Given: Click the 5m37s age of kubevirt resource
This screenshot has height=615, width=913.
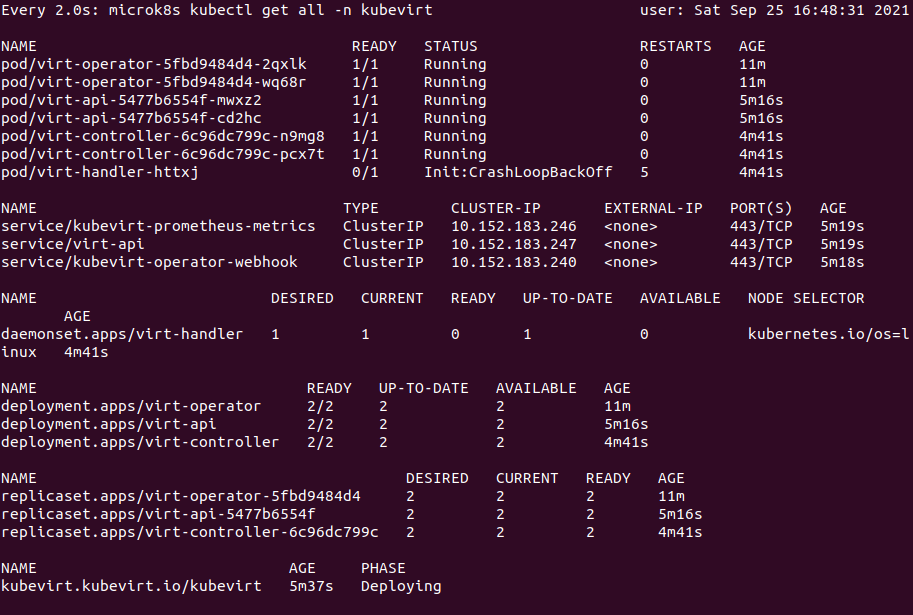Looking at the screenshot, I should point(312,586).
